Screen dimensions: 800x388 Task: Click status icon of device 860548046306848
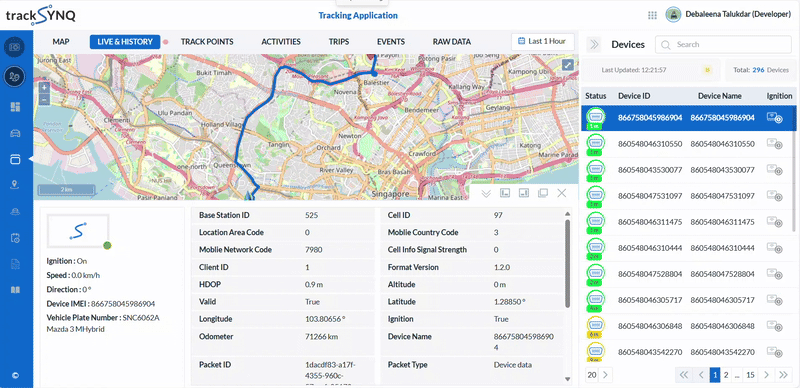595,326
